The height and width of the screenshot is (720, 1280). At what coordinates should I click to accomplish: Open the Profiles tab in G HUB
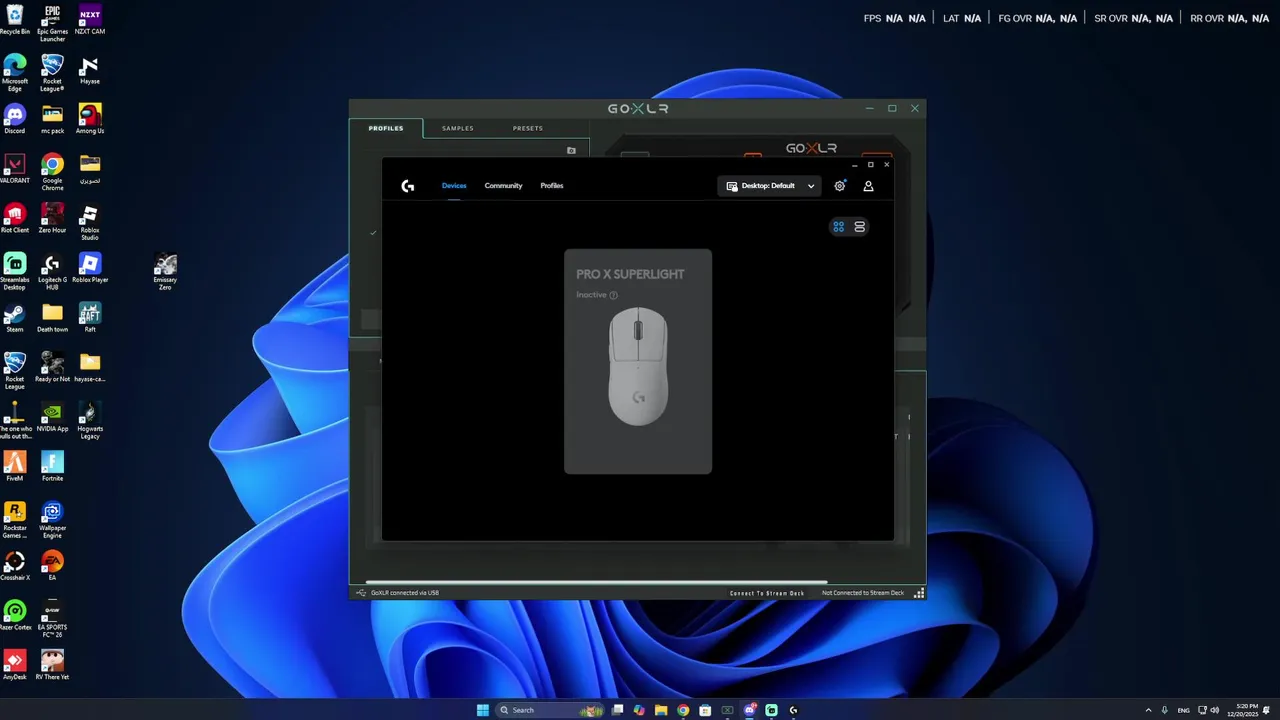[552, 186]
